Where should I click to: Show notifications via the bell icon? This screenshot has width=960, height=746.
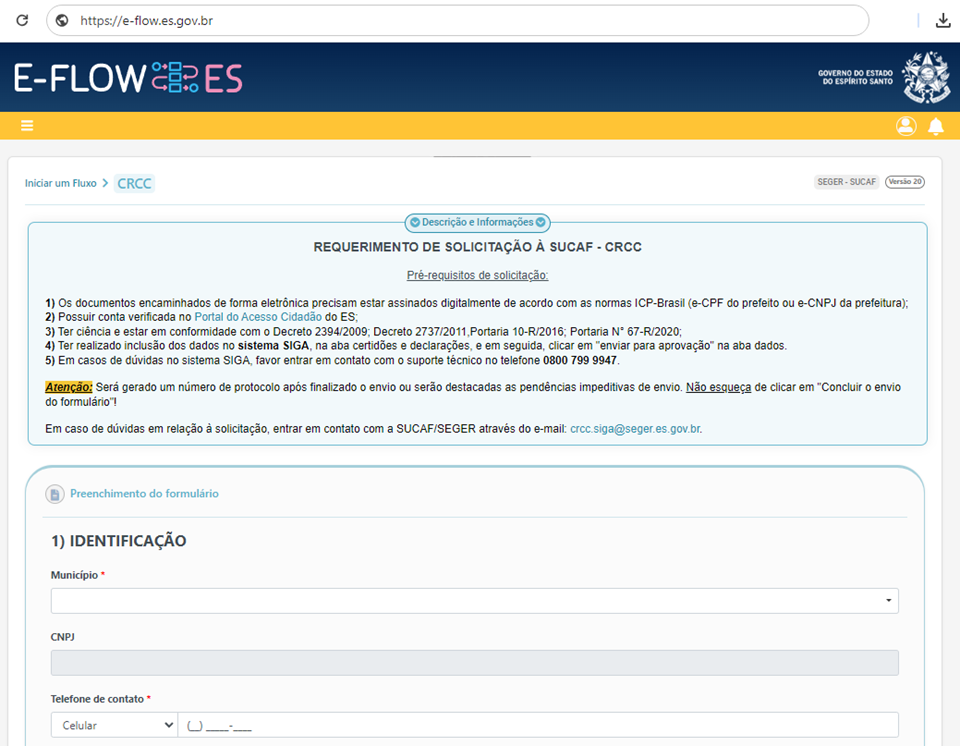click(x=936, y=126)
